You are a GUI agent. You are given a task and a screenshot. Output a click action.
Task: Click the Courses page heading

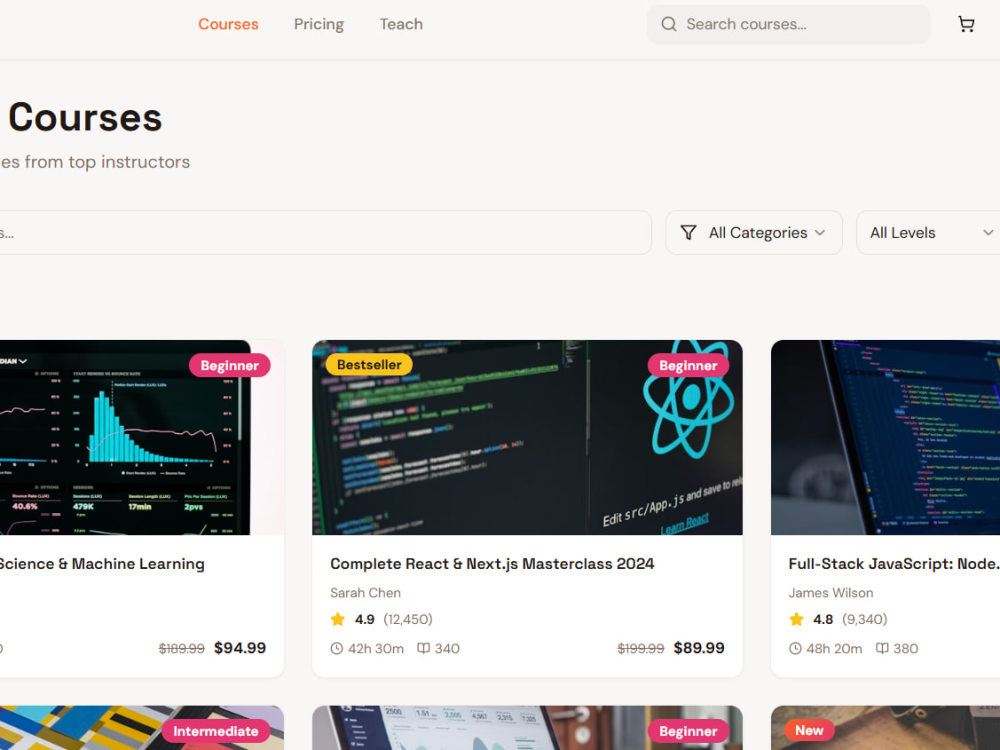click(x=85, y=118)
